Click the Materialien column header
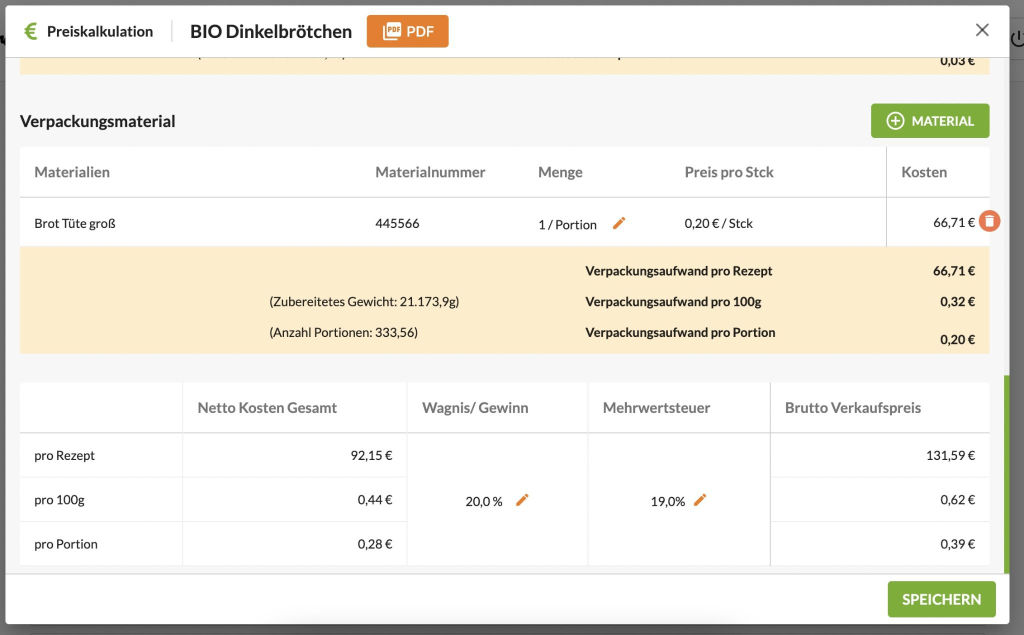 pyautogui.click(x=72, y=172)
